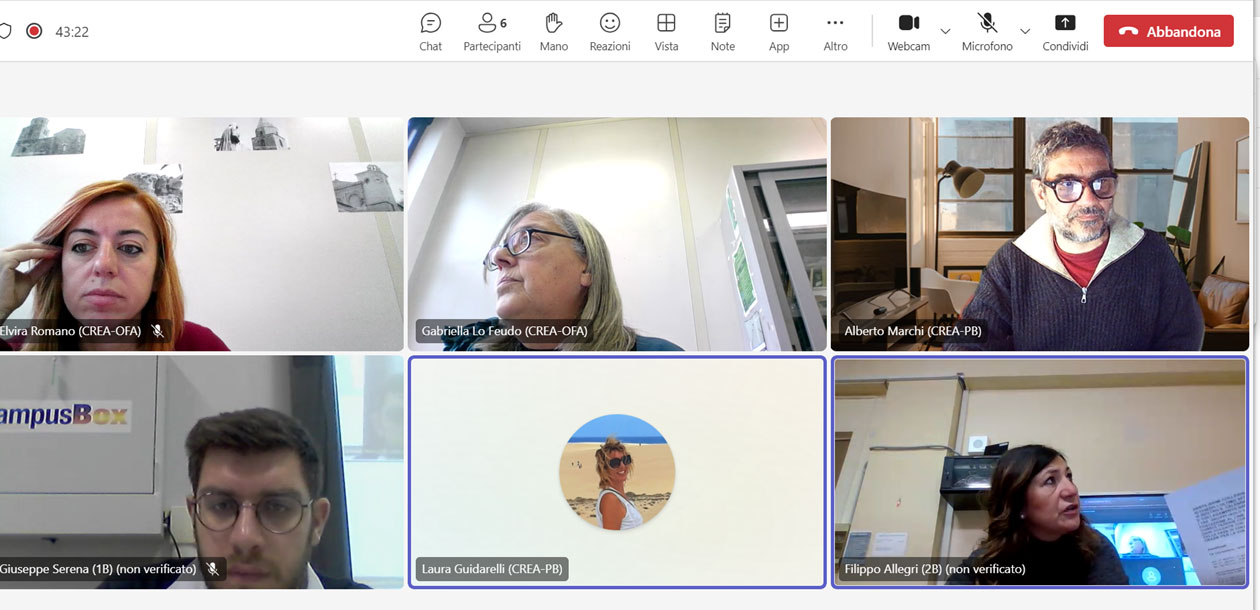Click the red recording indicator

(34, 31)
